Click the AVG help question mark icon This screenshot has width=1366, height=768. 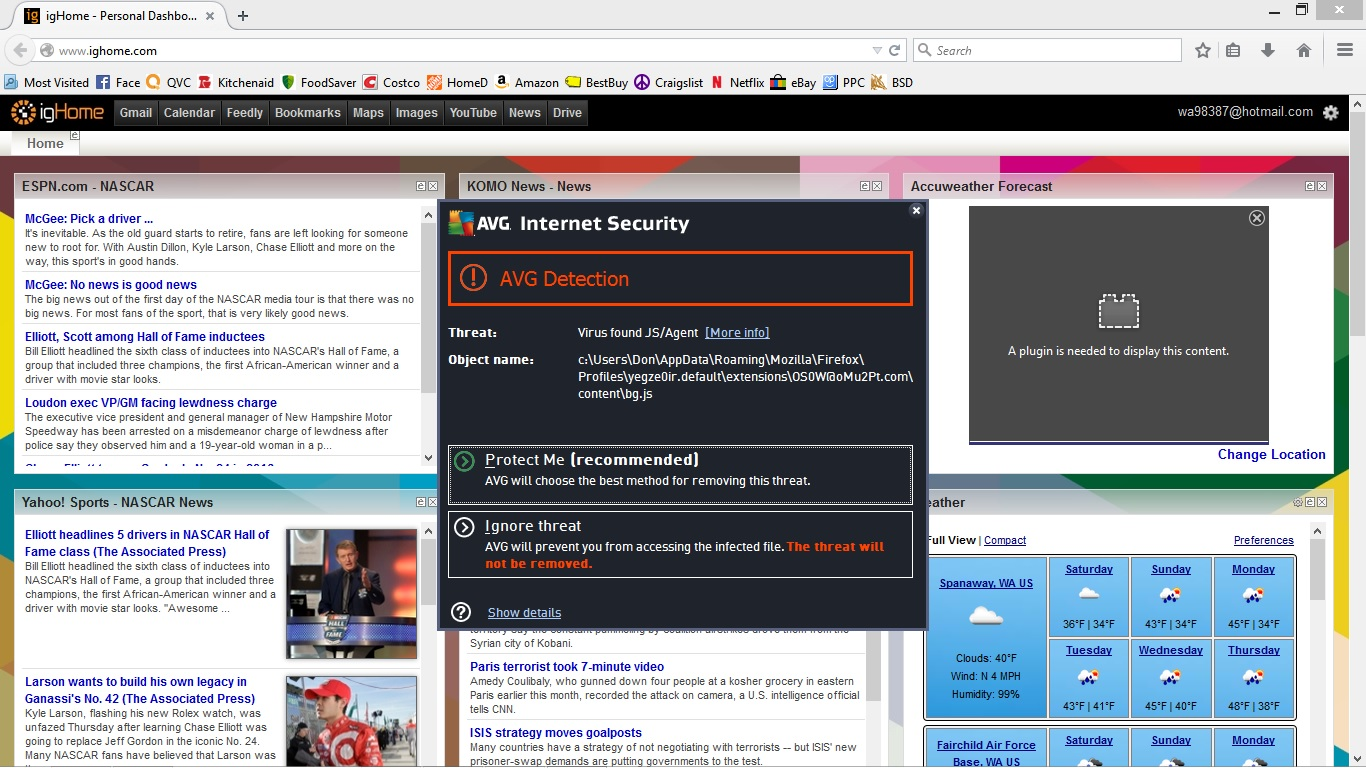pos(461,612)
